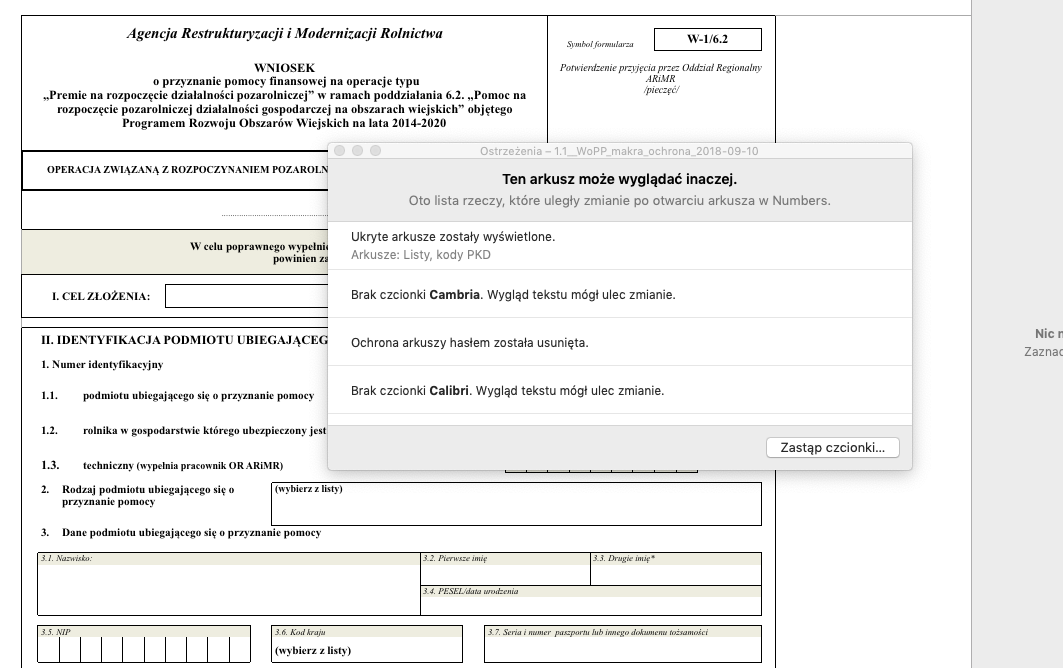Close the Ostrzeżenia warnings window
1063x668 pixels.
point(340,151)
